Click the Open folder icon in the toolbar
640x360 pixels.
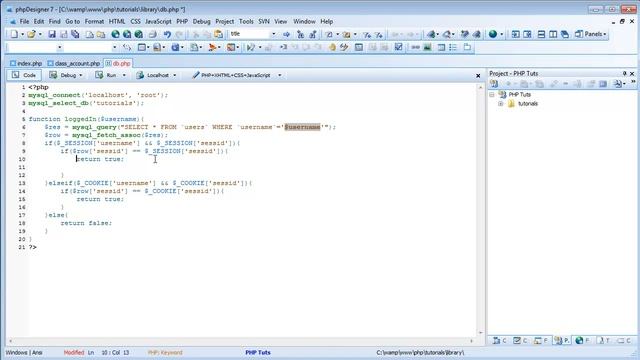(31, 34)
